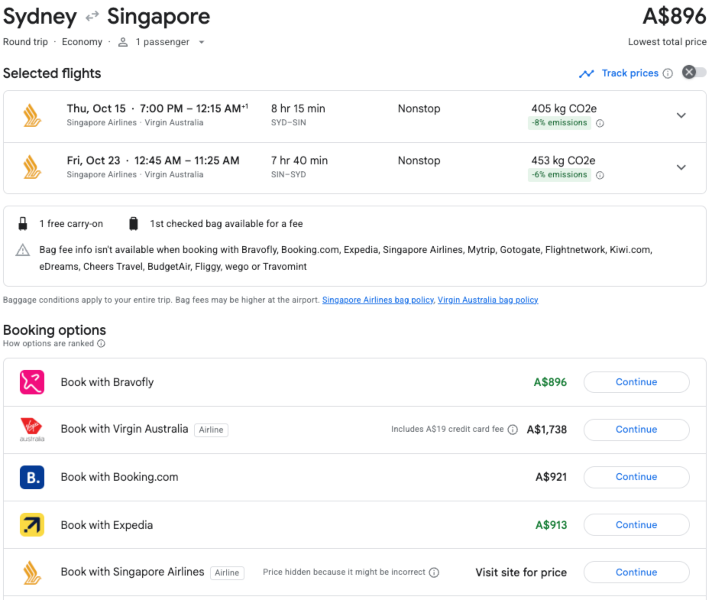Click the info icon next to Track prices
The height and width of the screenshot is (600, 712).
[x=668, y=74]
